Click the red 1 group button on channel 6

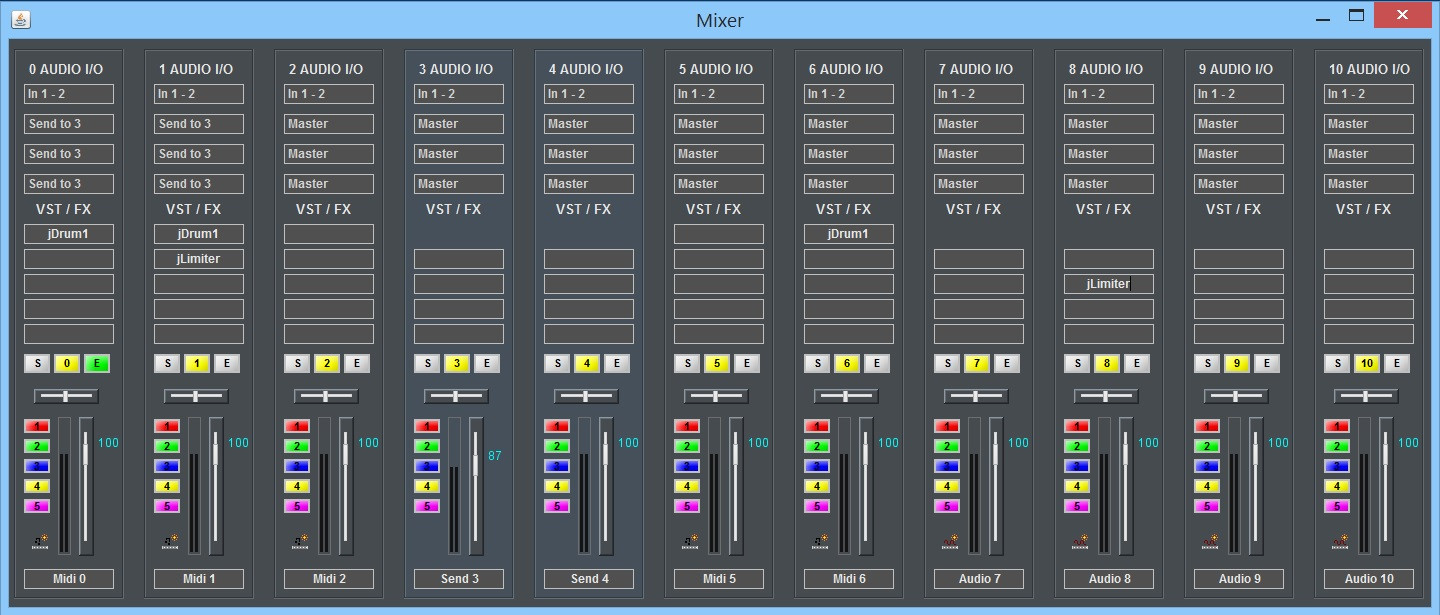coord(817,426)
